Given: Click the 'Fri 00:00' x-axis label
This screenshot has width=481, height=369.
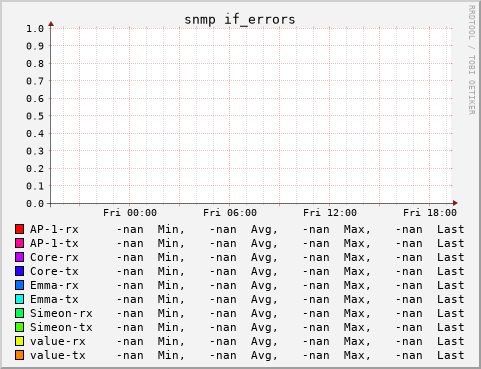Looking at the screenshot, I should point(130,213).
